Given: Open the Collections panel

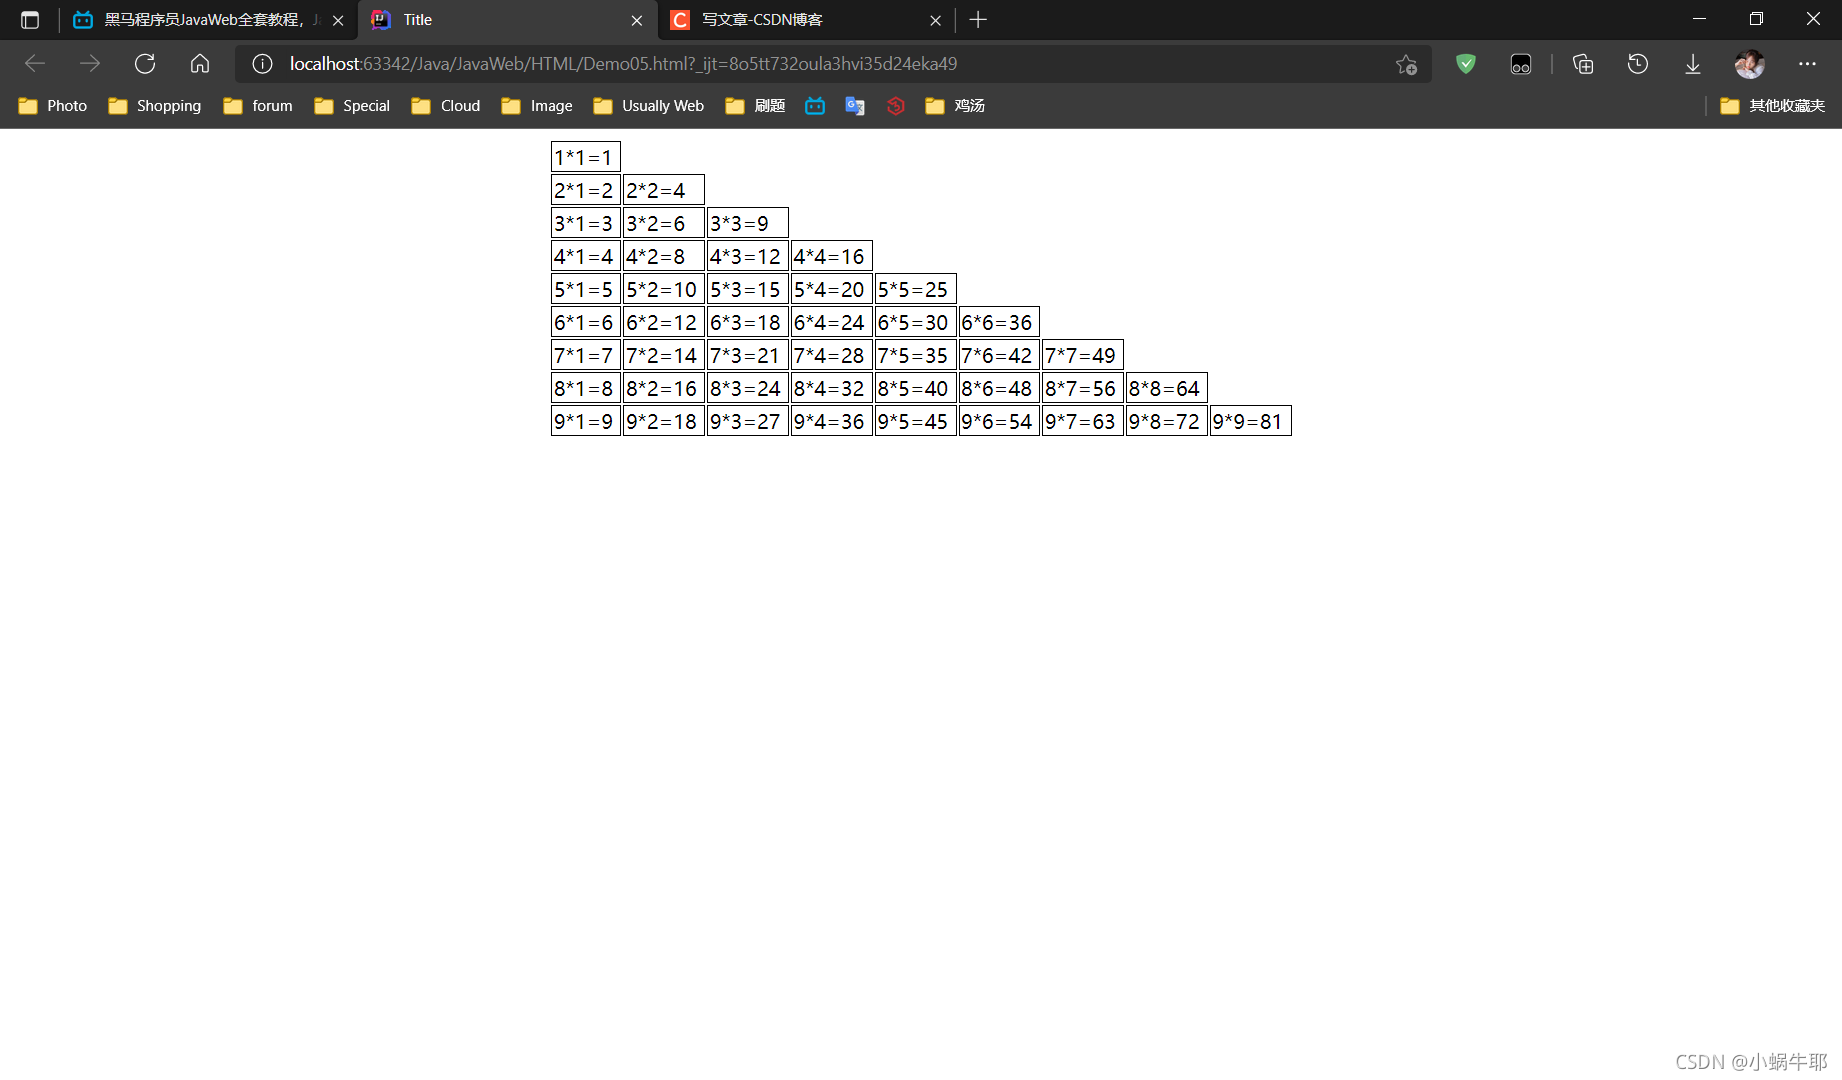Looking at the screenshot, I should click(x=1583, y=64).
